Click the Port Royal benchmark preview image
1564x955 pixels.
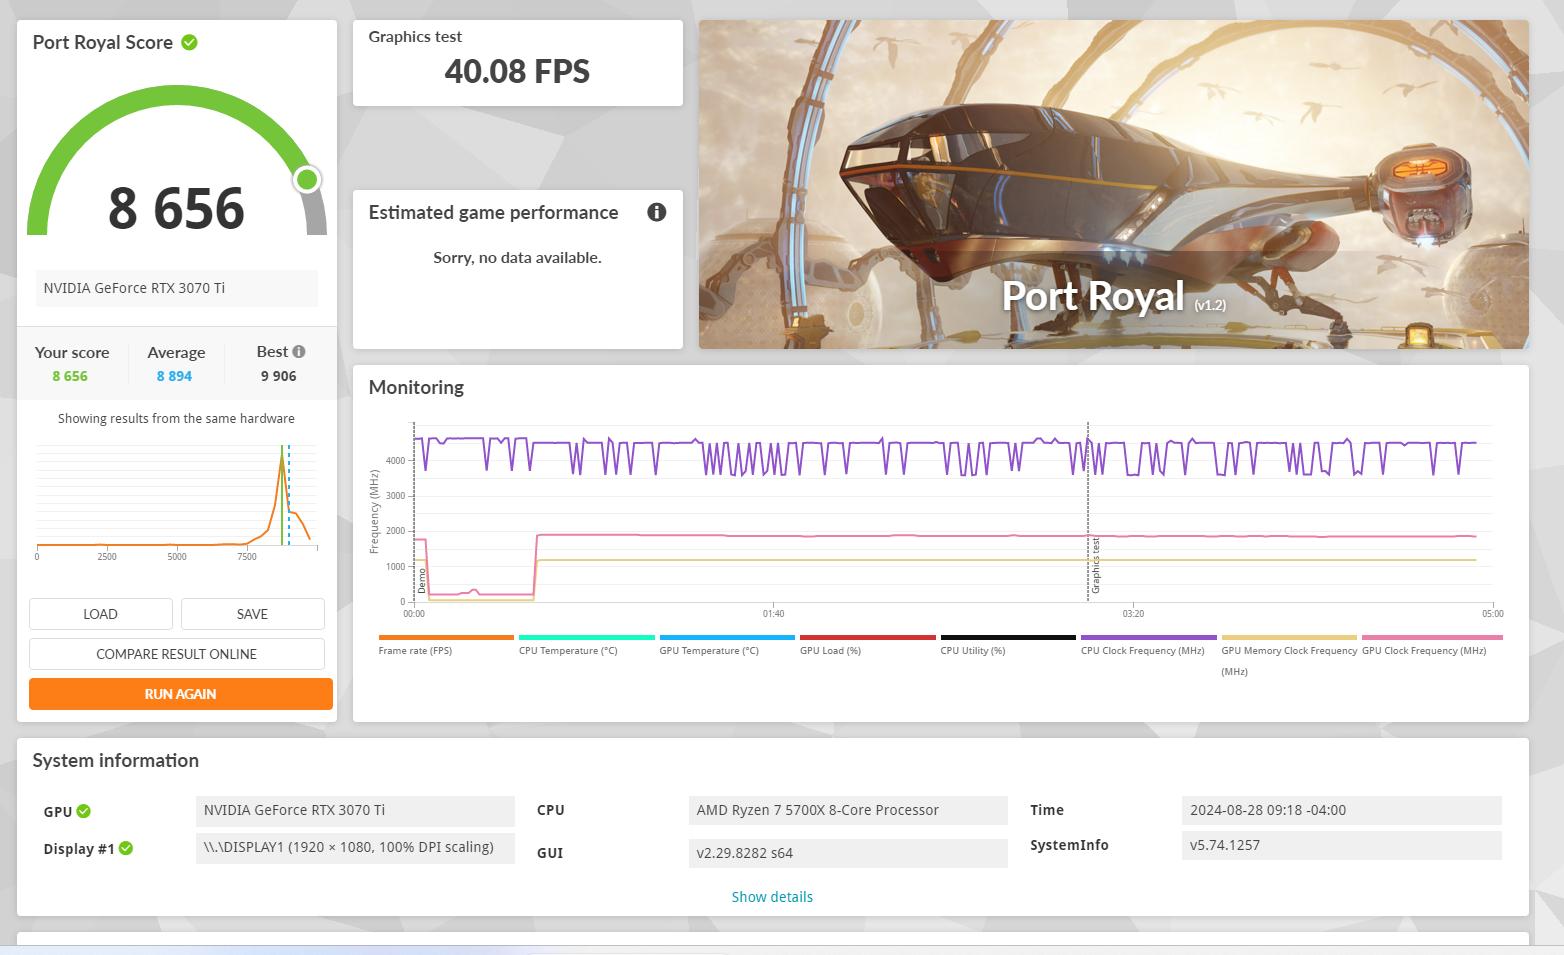(1113, 185)
